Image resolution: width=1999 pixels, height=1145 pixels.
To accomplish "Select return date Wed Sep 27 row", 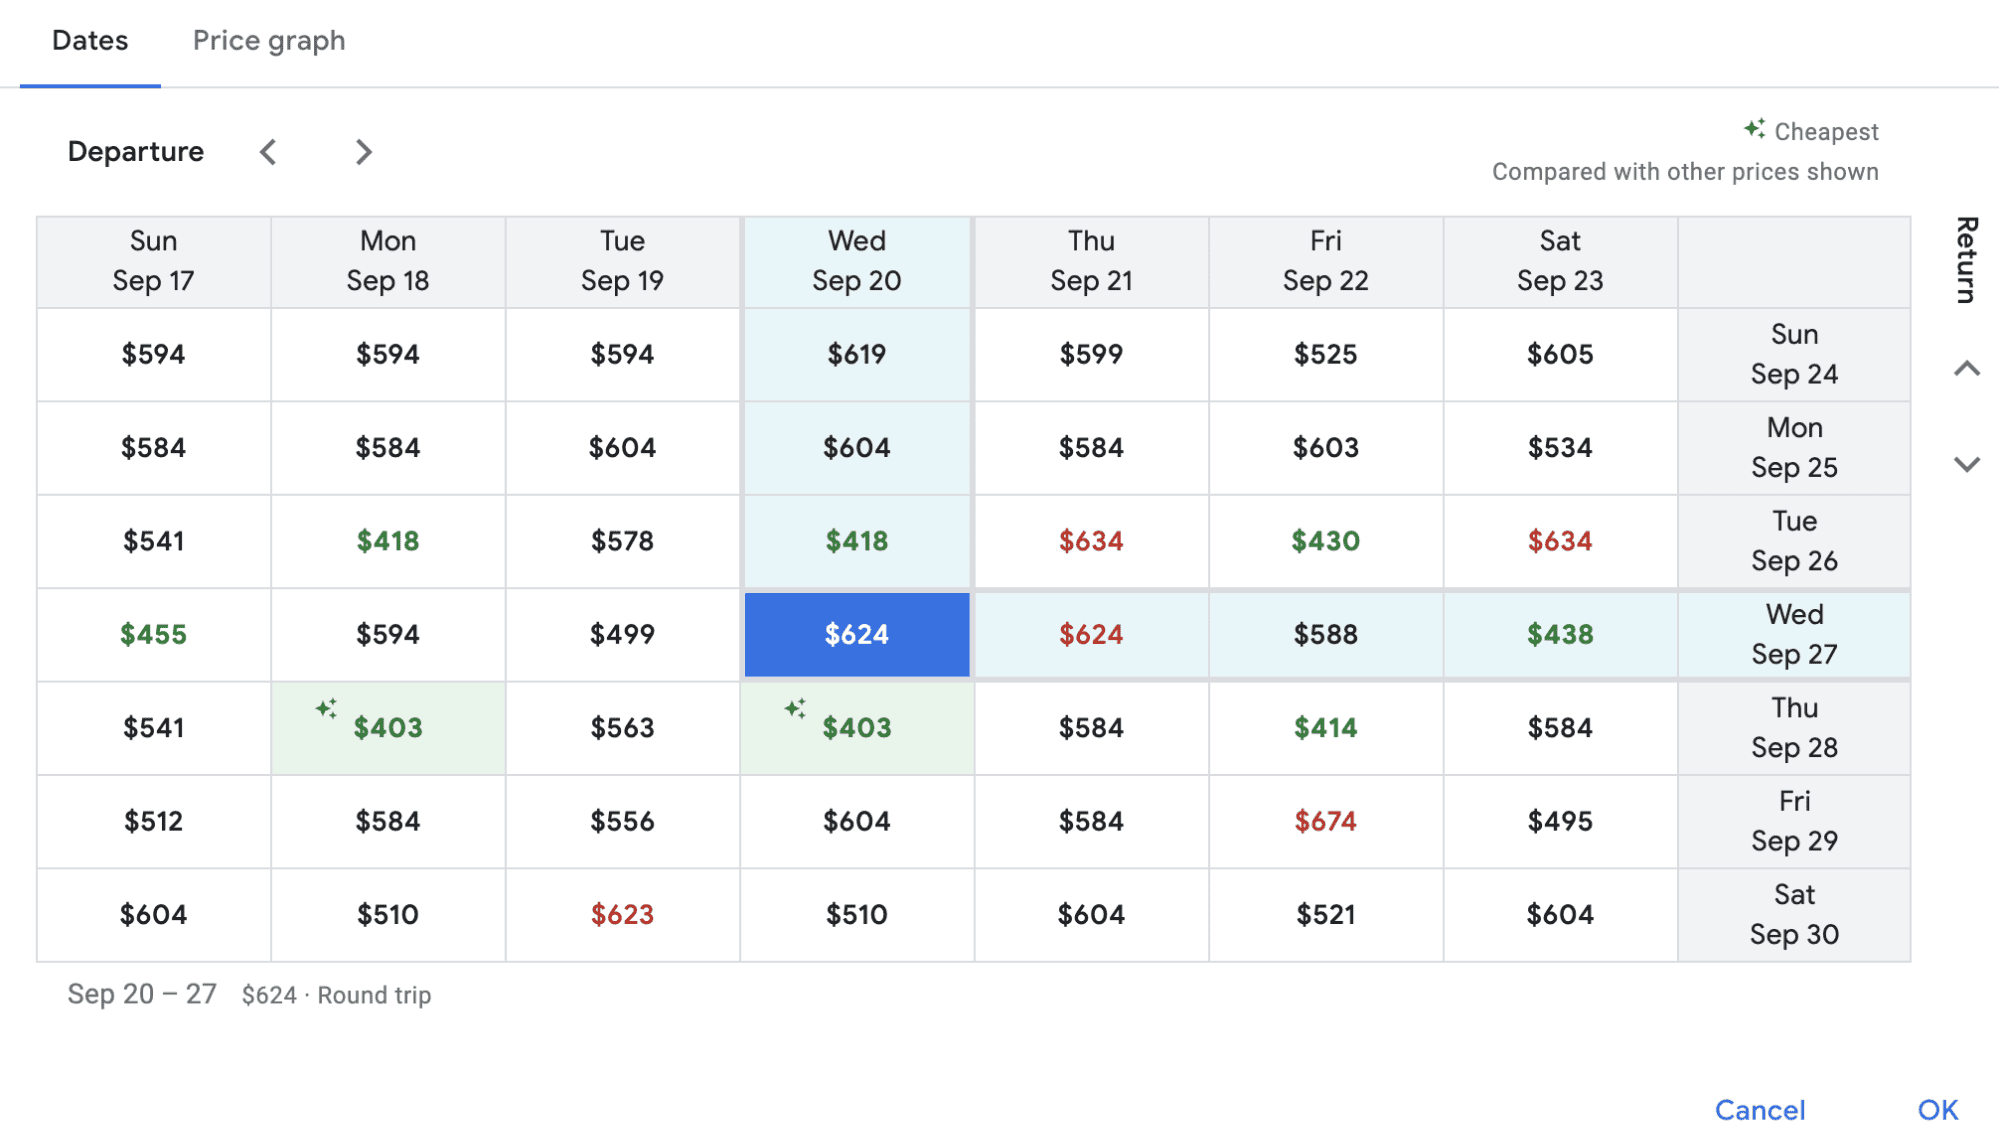I will point(1793,633).
